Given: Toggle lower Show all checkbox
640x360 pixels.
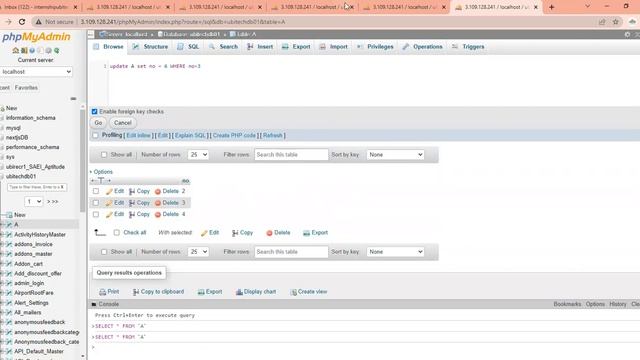Looking at the screenshot, I should coord(104,252).
